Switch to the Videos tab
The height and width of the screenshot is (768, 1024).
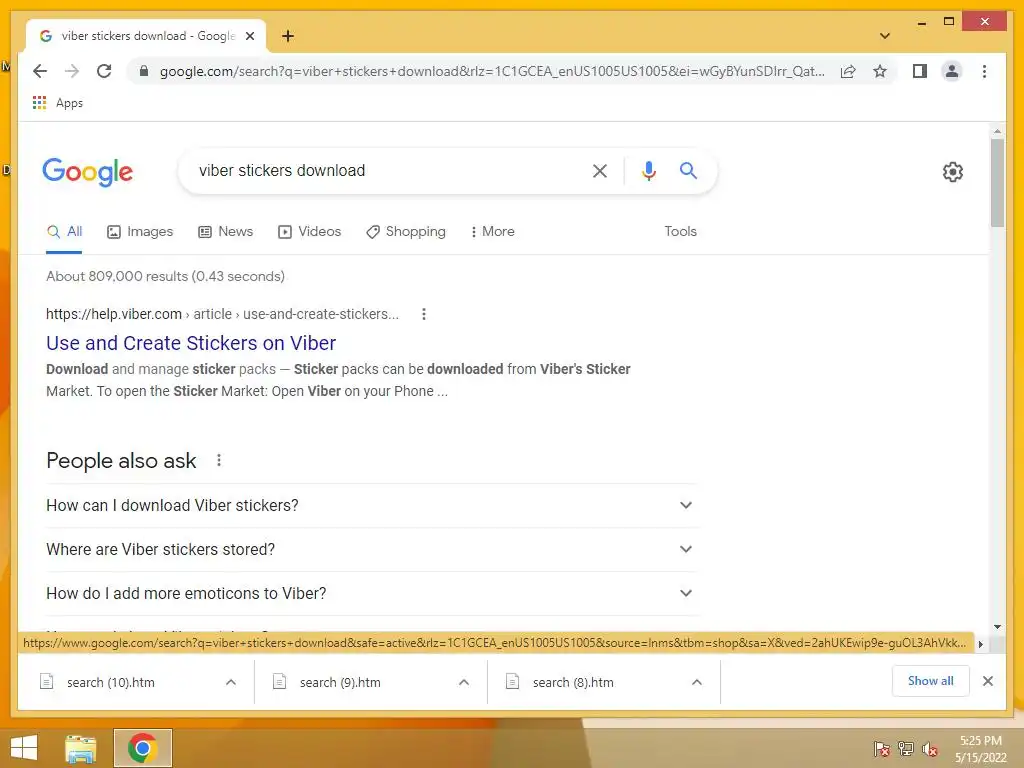[310, 232]
